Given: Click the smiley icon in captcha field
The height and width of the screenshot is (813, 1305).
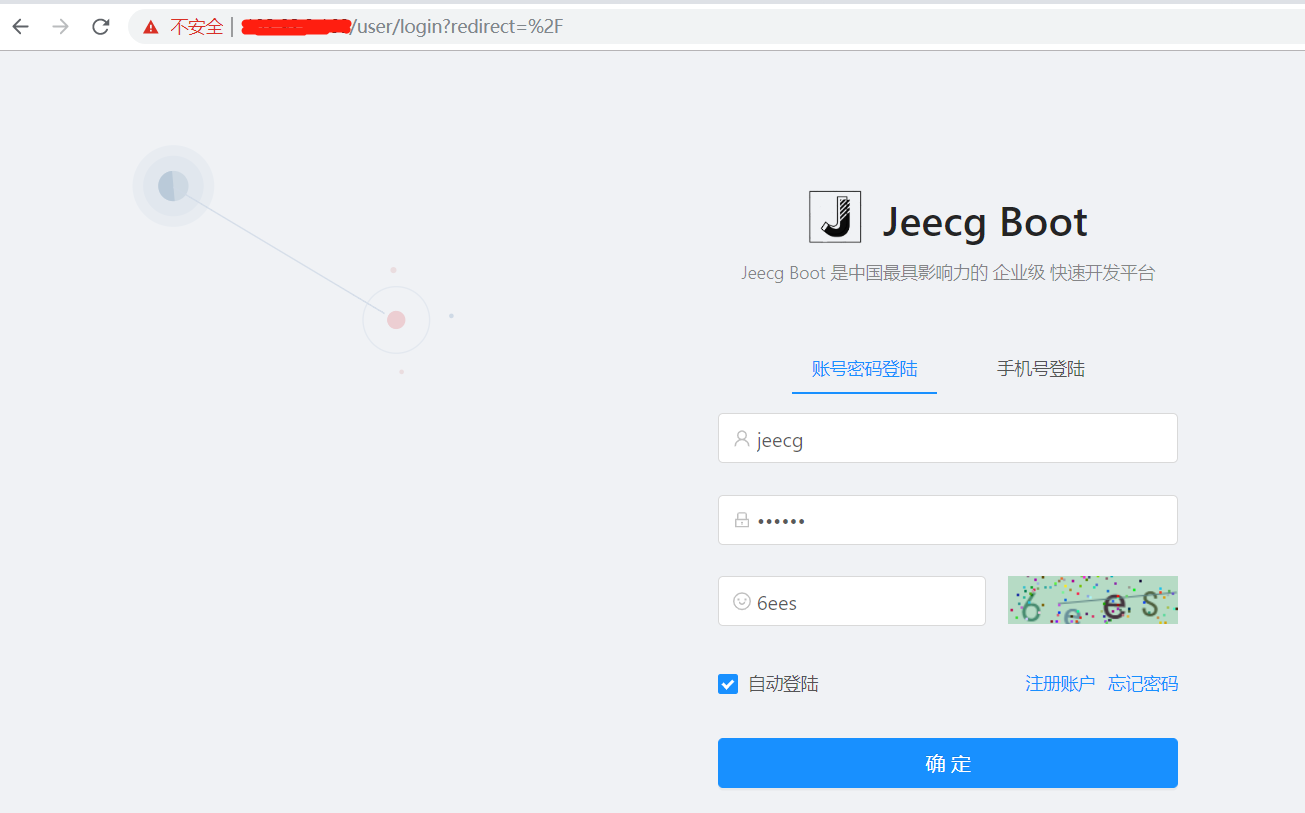Looking at the screenshot, I should point(740,601).
